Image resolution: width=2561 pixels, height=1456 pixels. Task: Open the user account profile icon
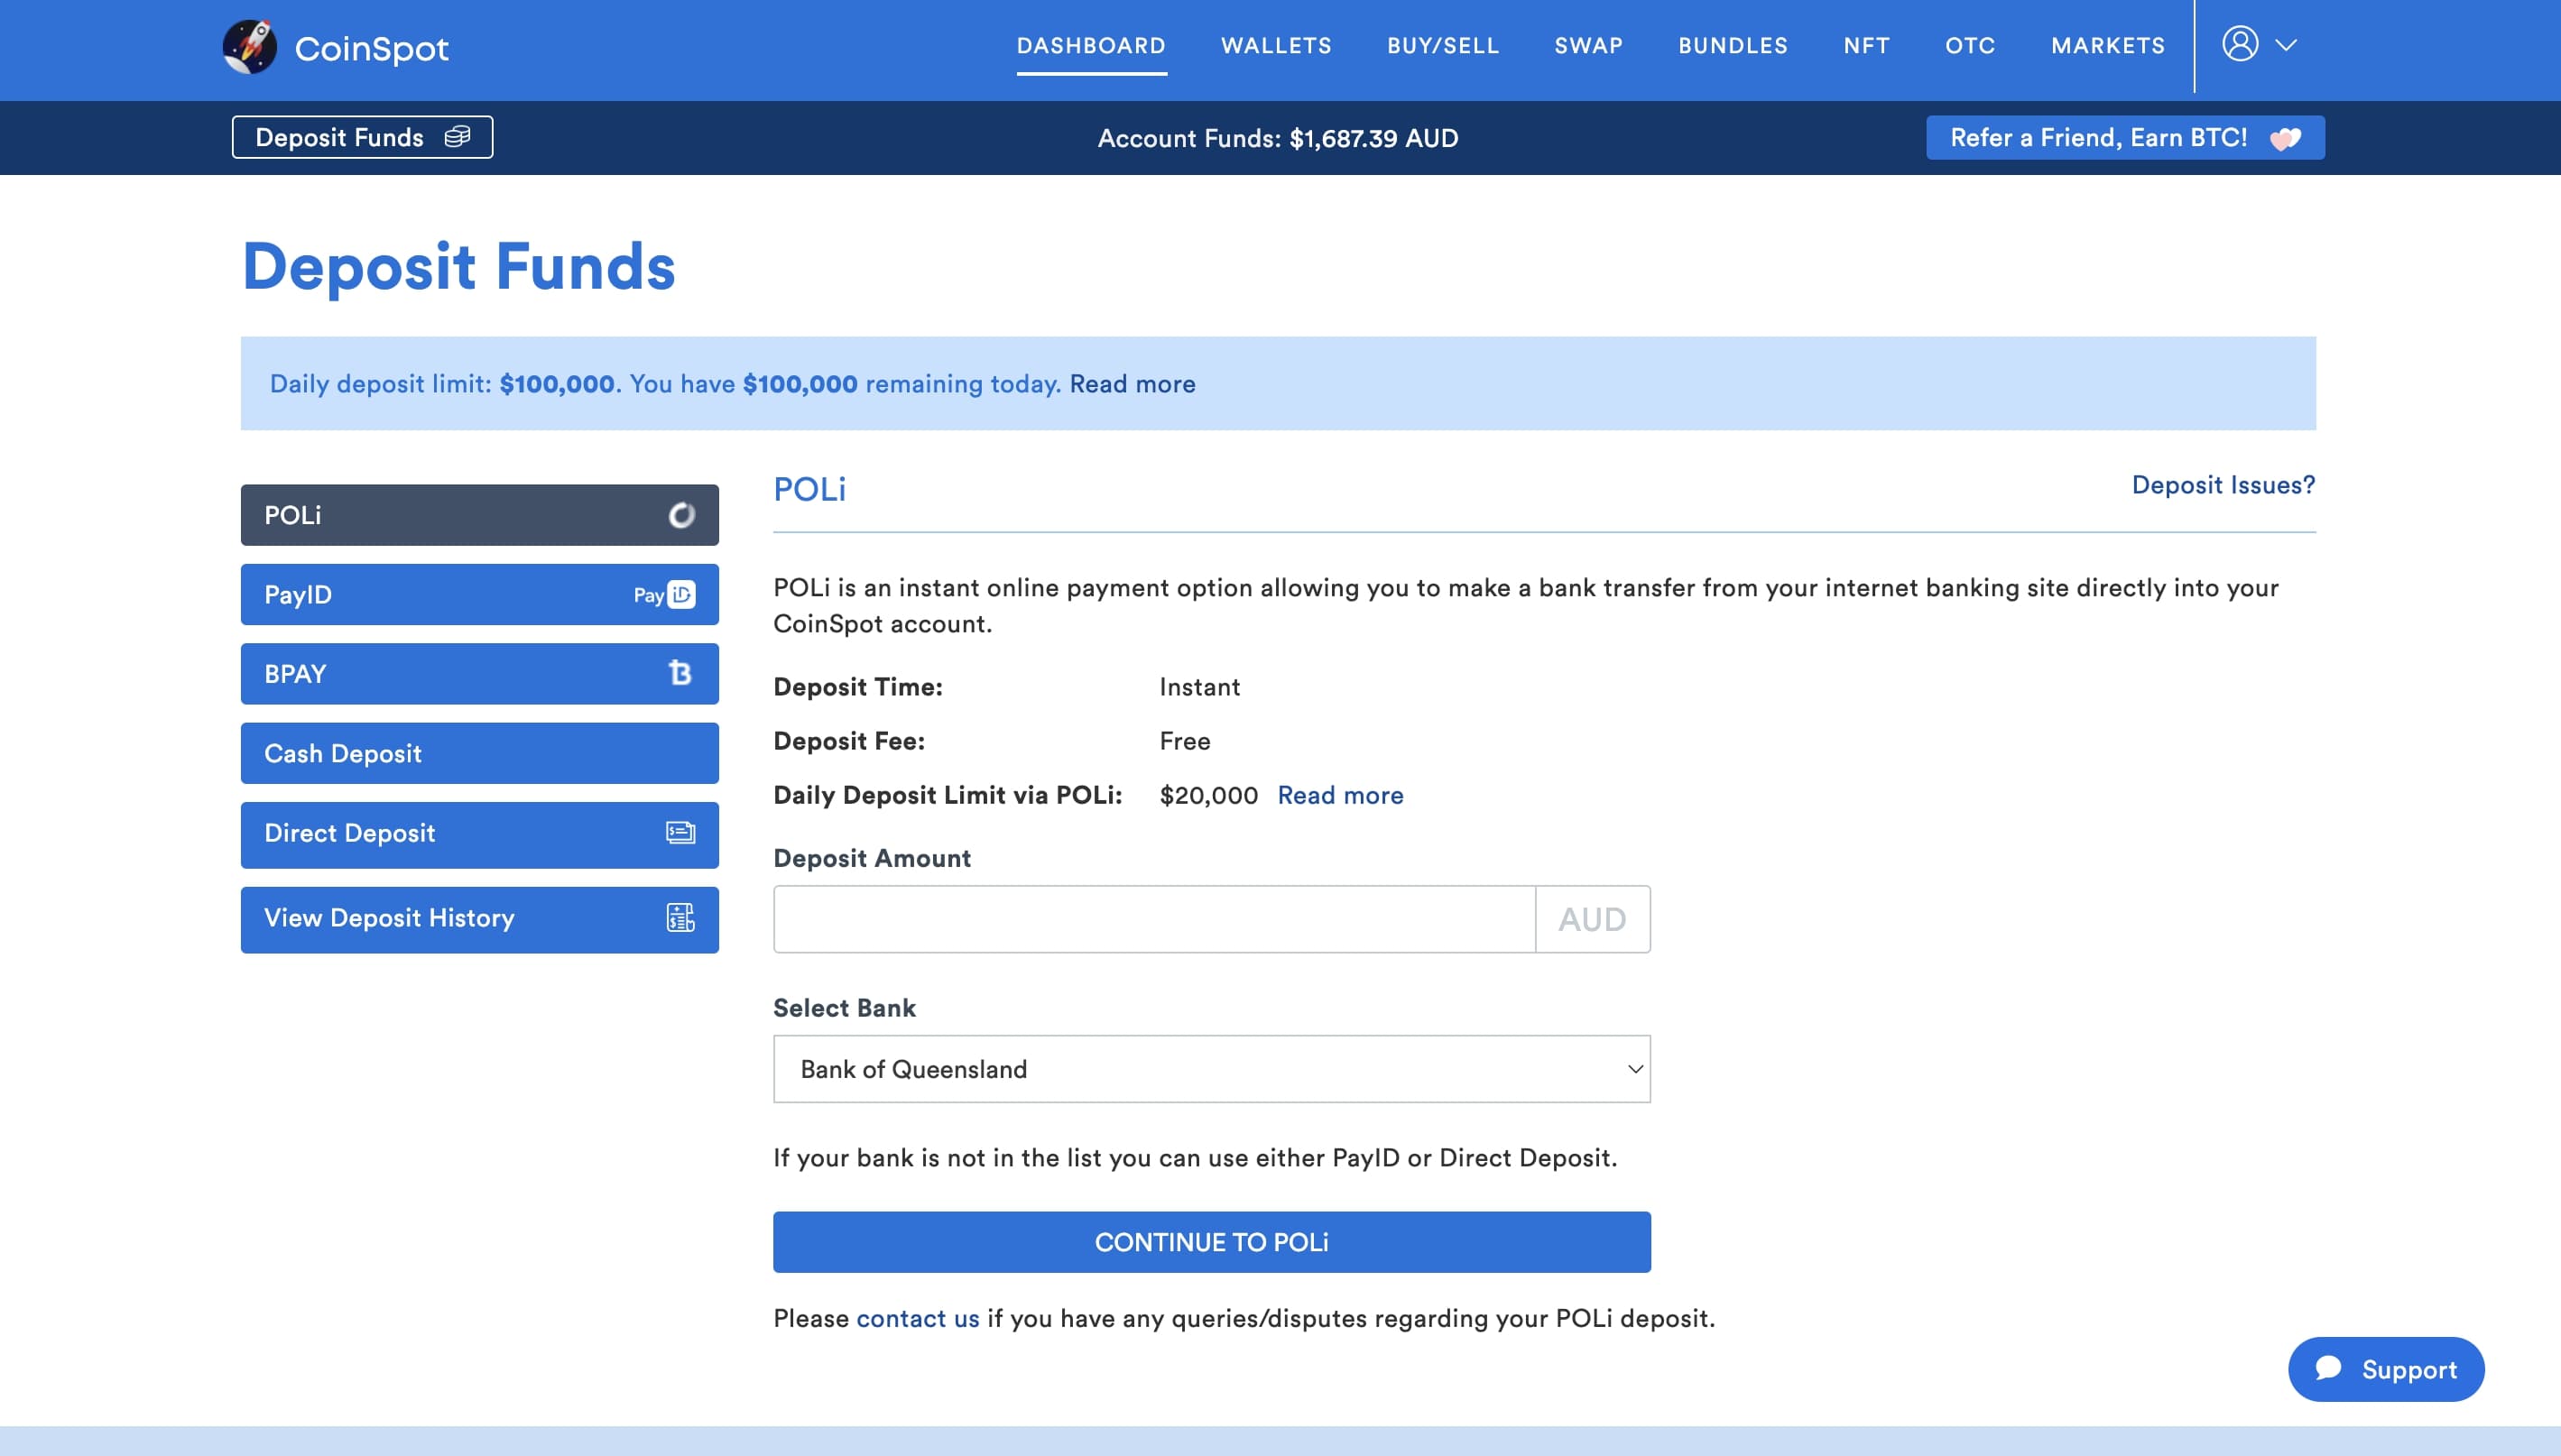tap(2240, 44)
